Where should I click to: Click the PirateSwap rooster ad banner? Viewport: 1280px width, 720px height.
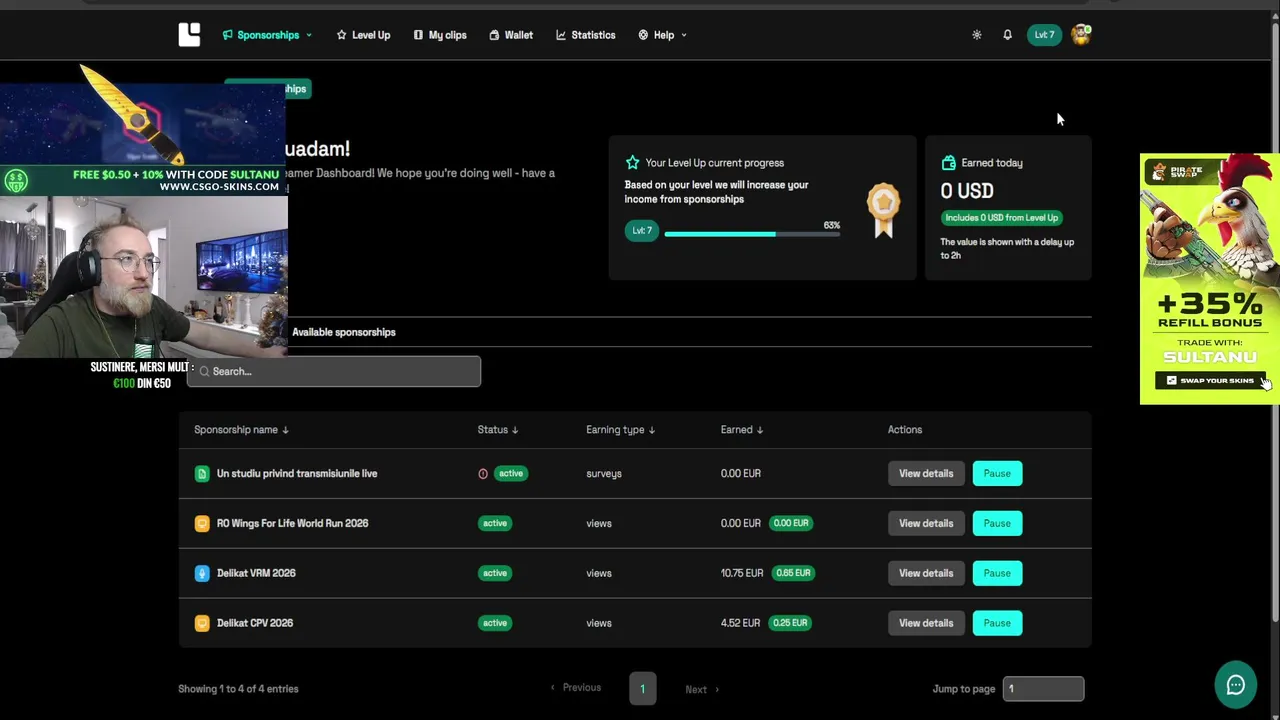click(1210, 279)
